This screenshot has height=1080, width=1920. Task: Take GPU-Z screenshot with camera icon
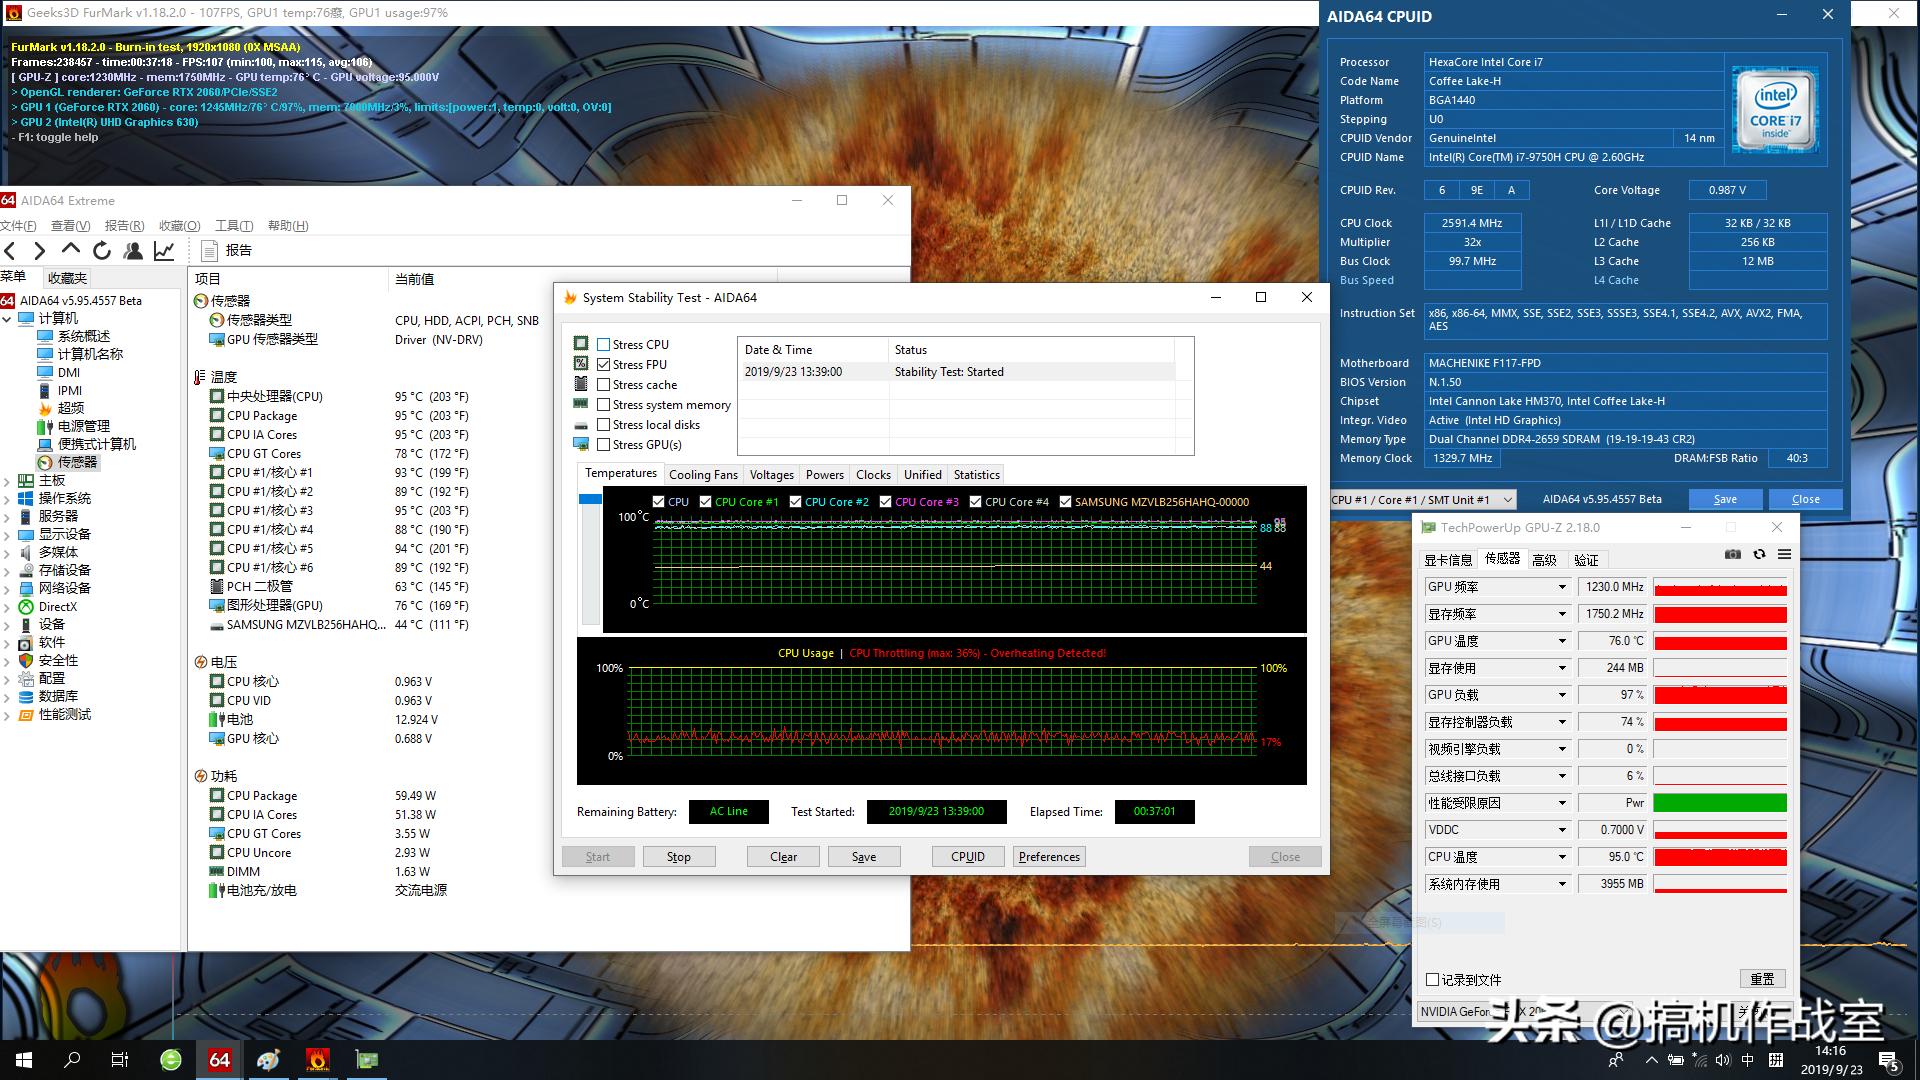tap(1733, 555)
